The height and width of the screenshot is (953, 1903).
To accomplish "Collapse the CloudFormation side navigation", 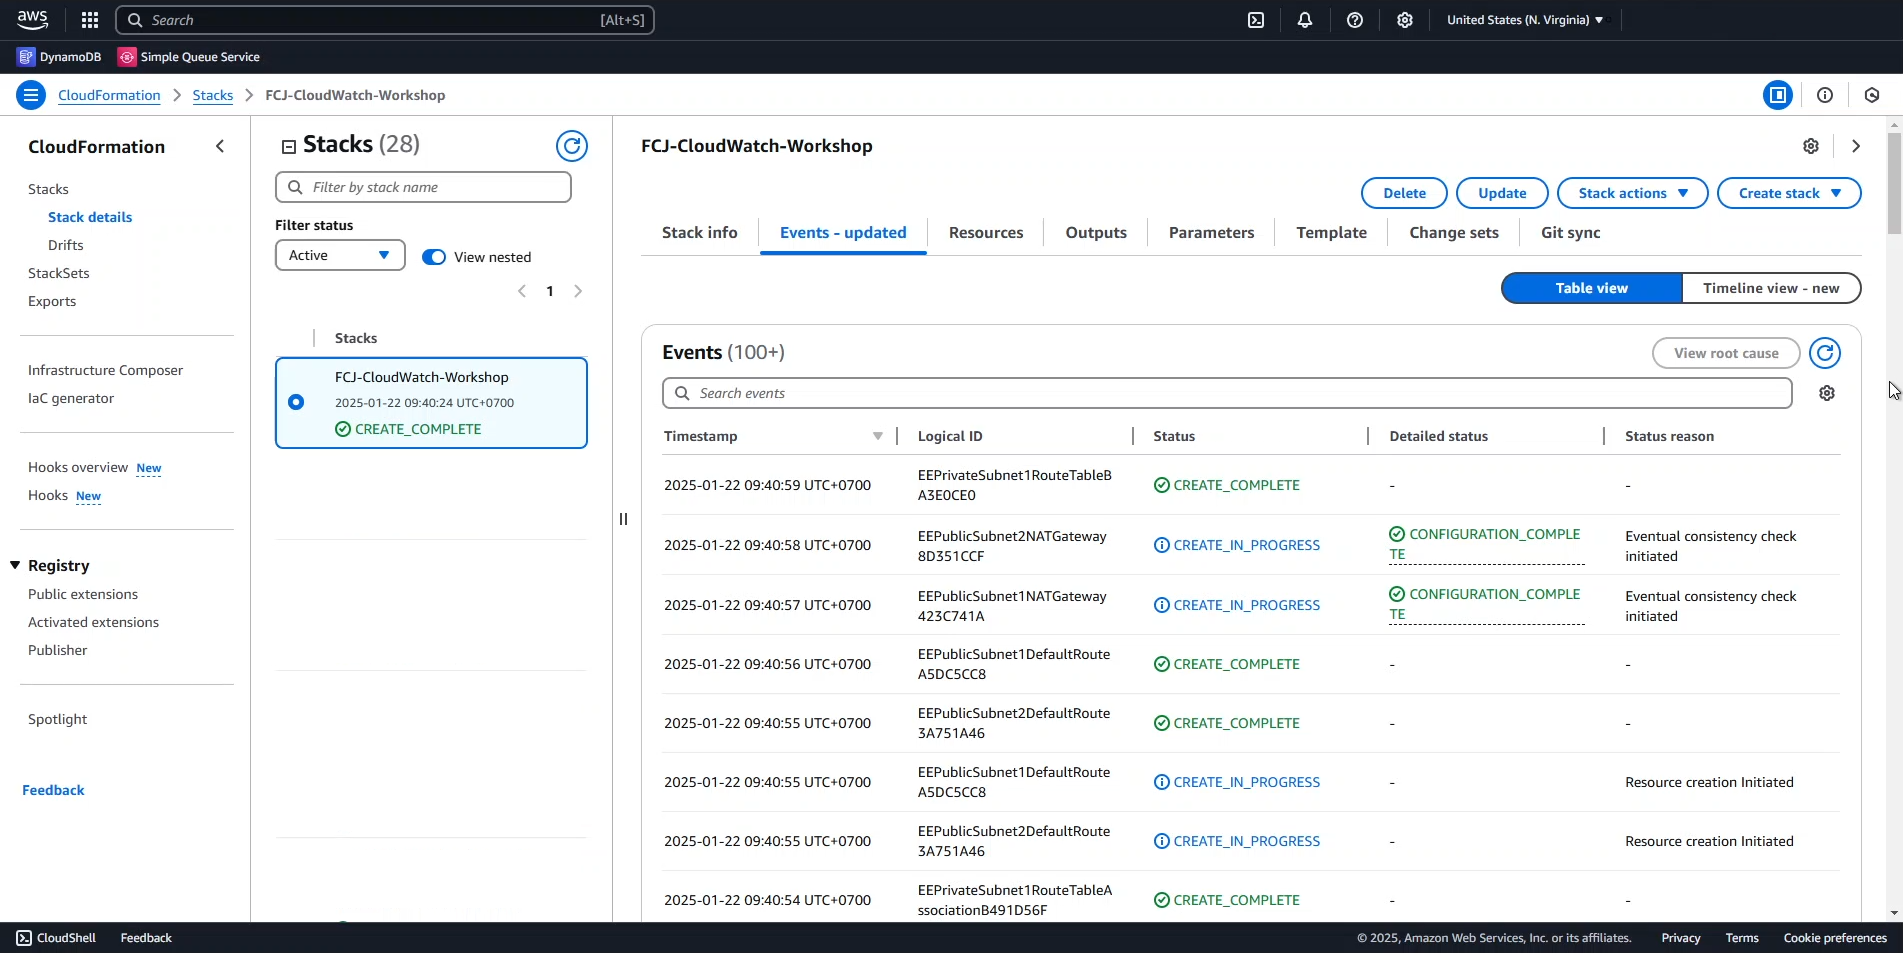I will point(220,147).
